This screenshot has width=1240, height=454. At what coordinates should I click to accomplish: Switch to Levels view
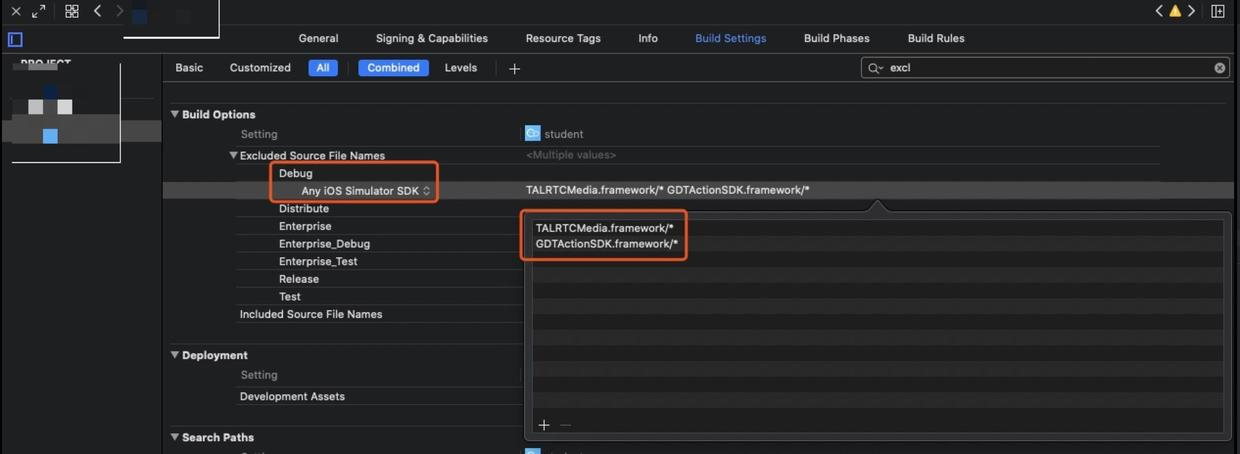tap(461, 68)
